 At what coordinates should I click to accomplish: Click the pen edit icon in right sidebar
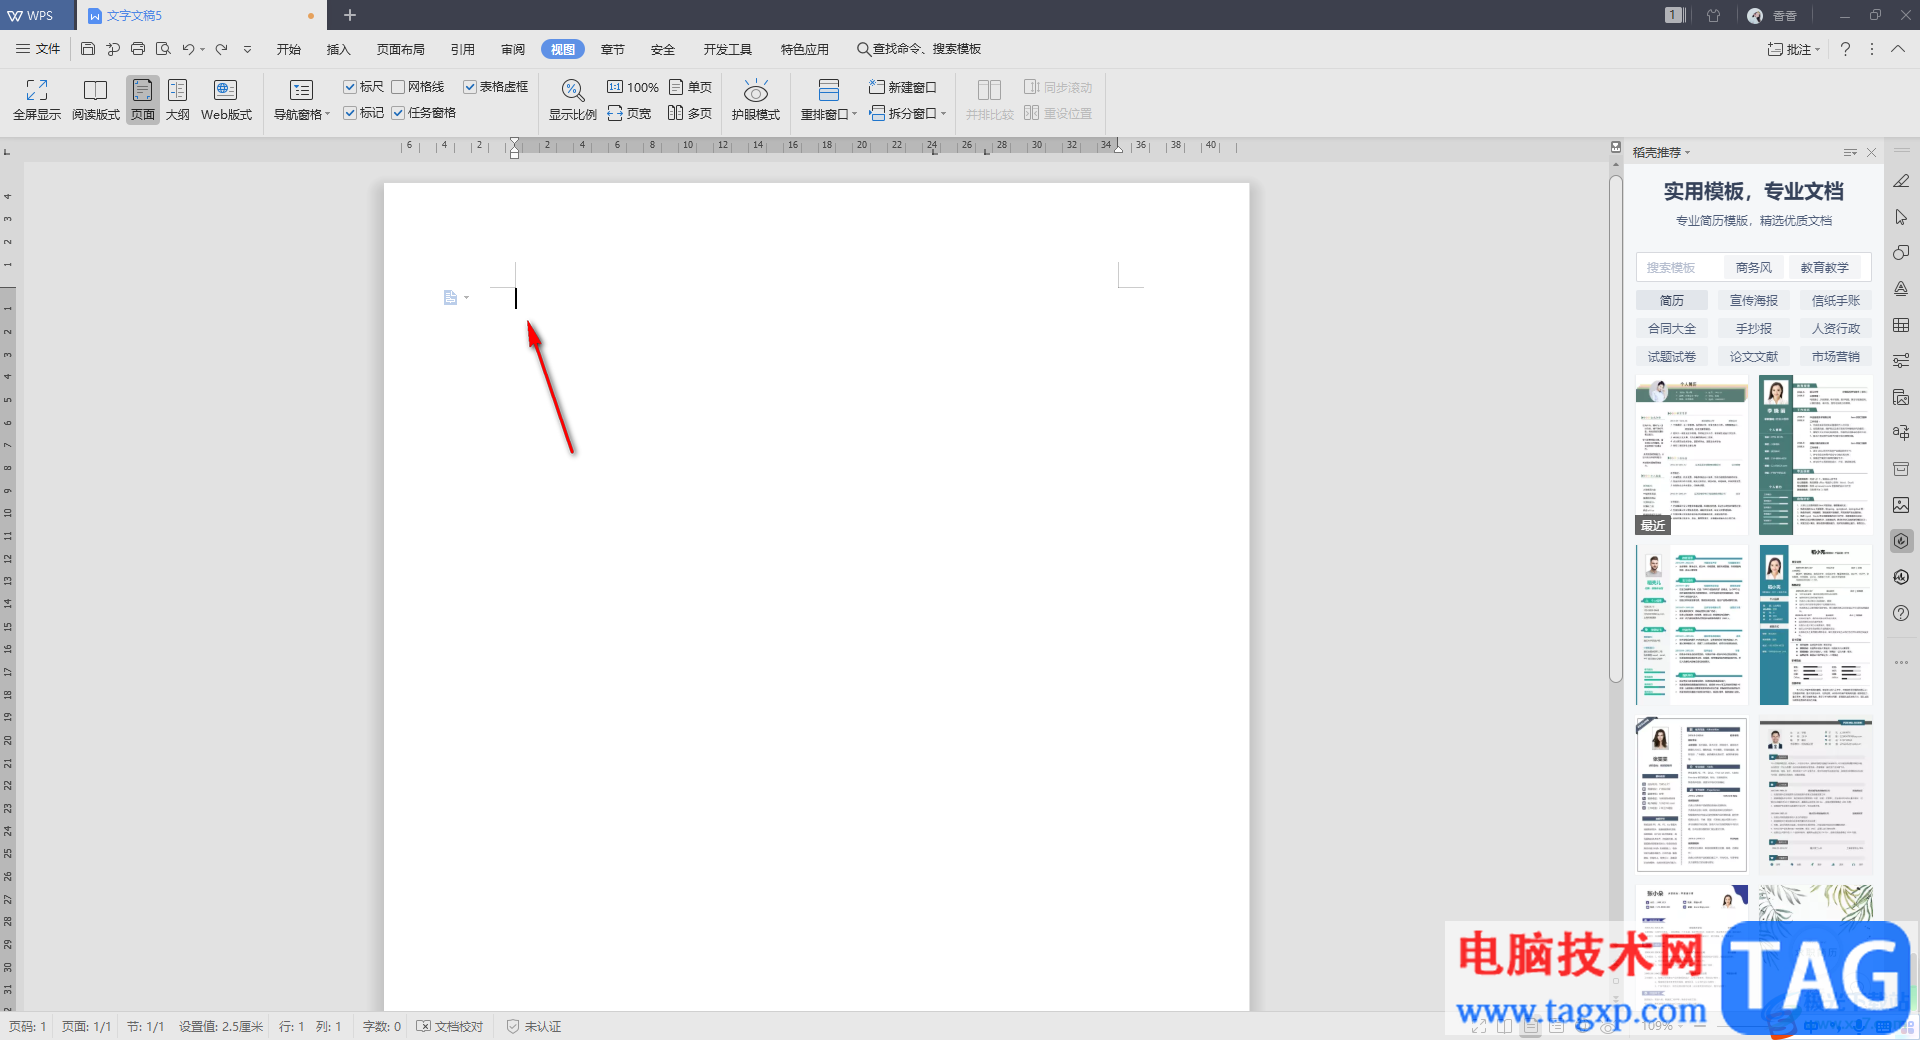pos(1901,181)
